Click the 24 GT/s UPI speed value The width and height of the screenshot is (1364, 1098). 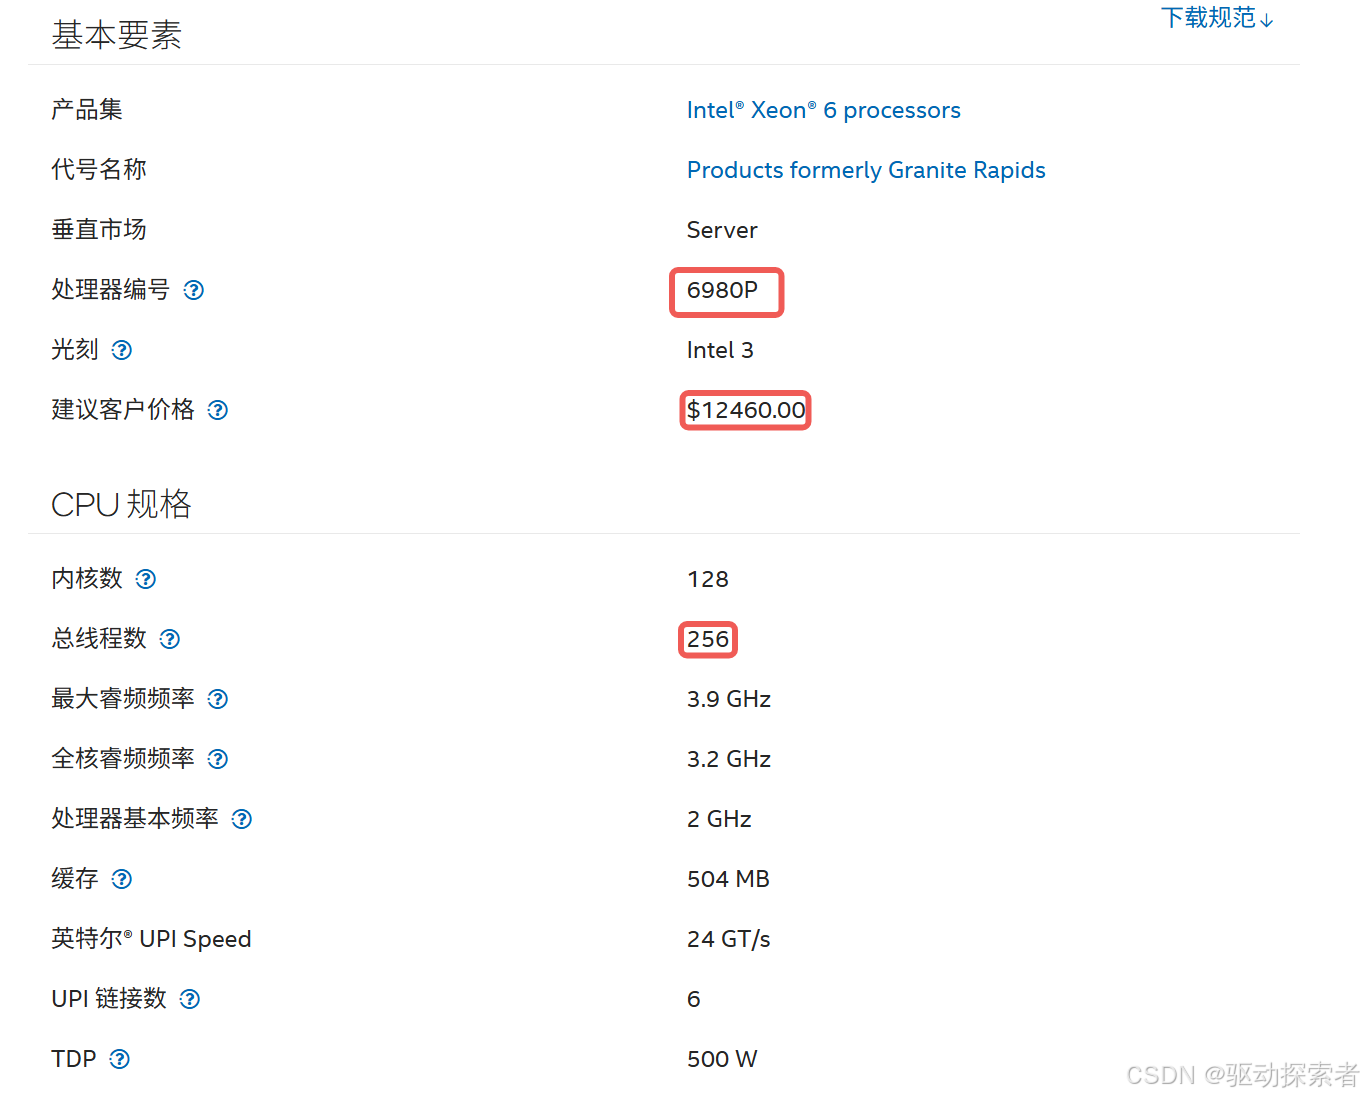click(x=729, y=939)
